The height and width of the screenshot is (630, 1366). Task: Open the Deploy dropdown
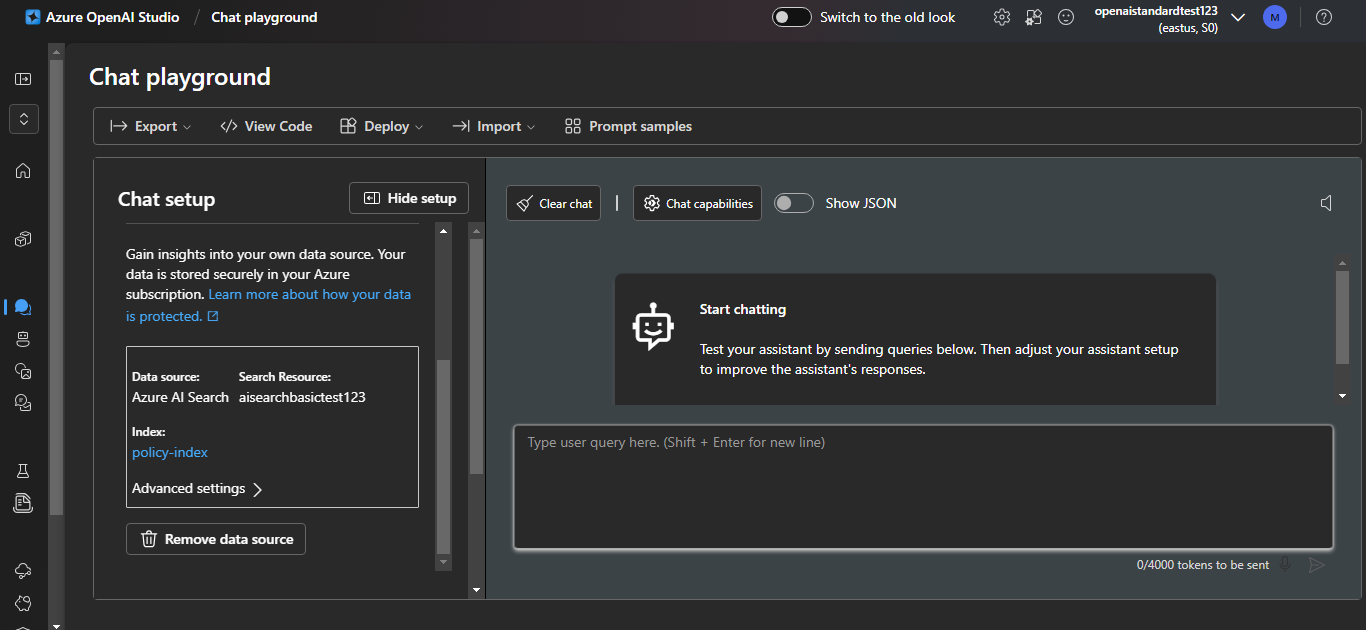pos(382,126)
